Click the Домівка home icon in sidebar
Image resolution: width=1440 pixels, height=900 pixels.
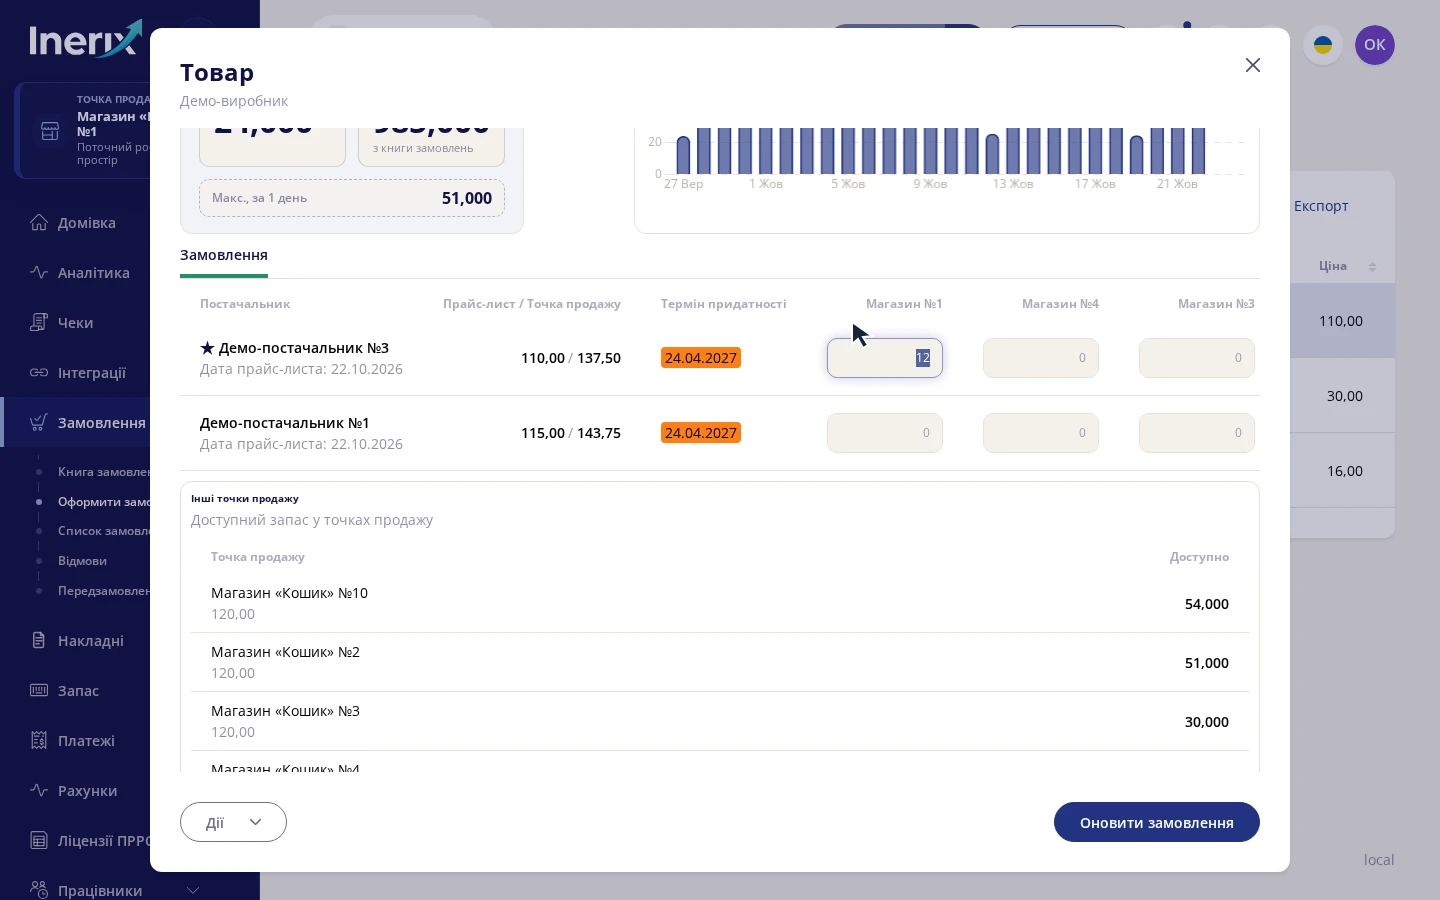(x=39, y=222)
